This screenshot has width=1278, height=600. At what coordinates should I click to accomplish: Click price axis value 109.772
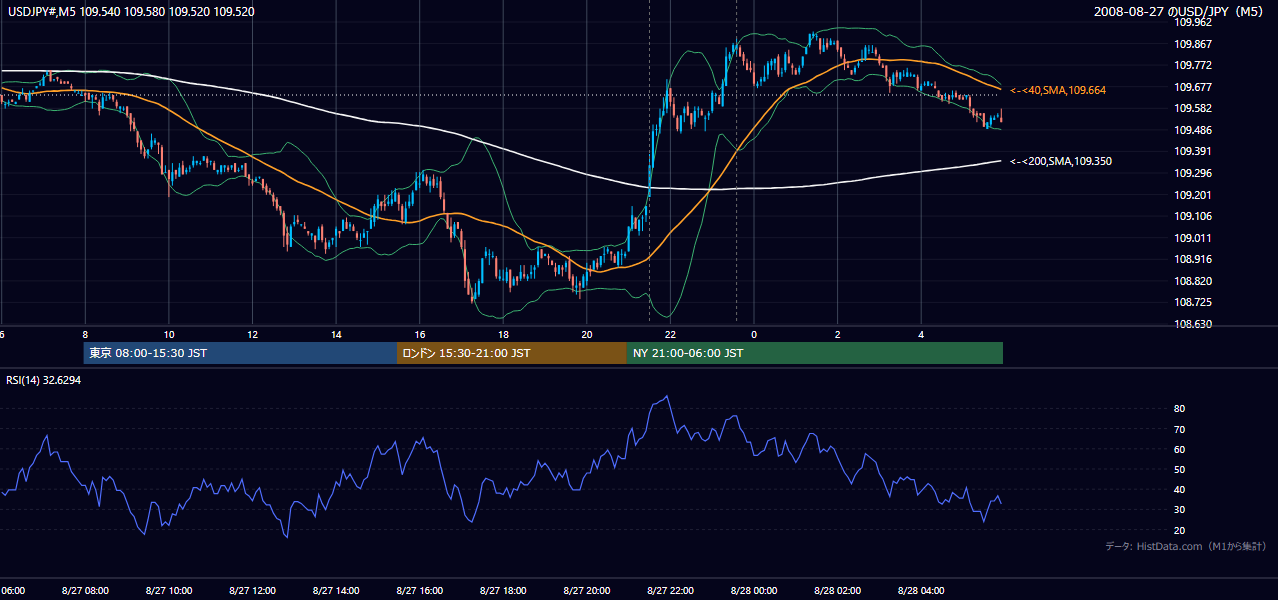[1191, 65]
